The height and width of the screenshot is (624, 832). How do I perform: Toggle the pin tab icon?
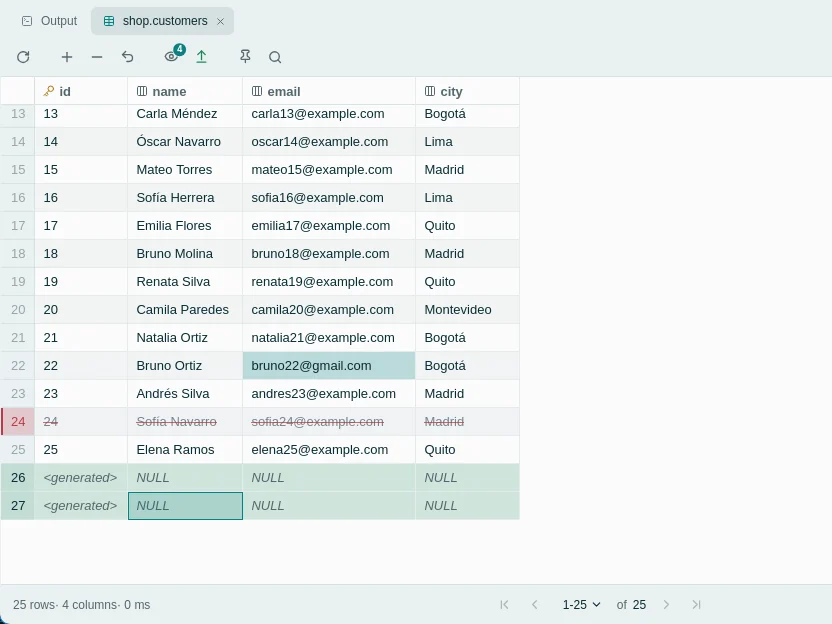pos(245,57)
